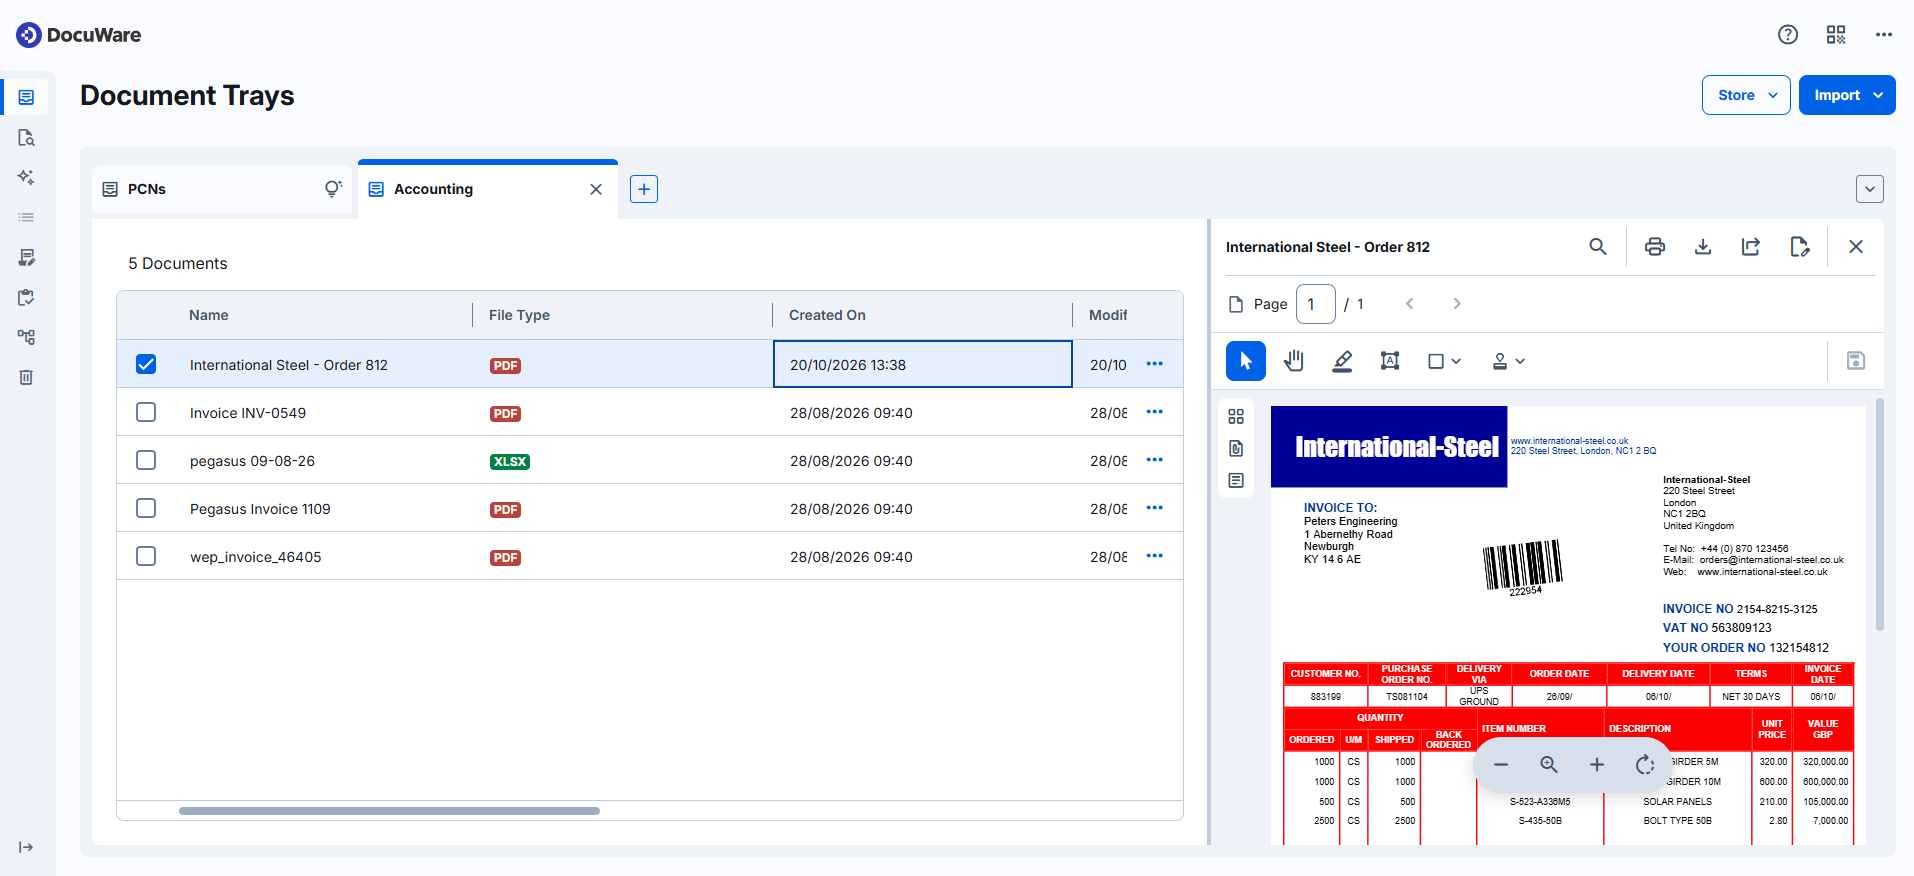The image size is (1914, 876).
Task: Click the horizontal table scrollbar
Action: pos(389,811)
